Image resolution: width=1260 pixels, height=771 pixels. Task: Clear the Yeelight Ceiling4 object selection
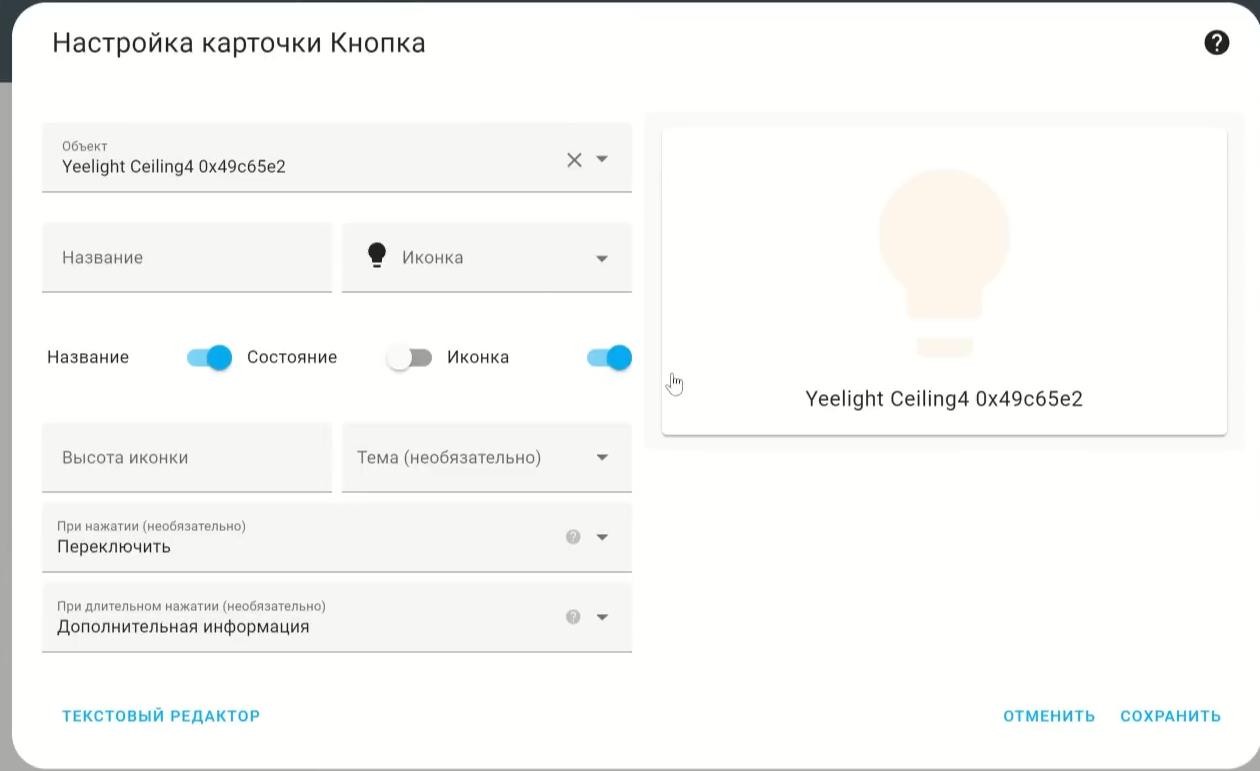click(574, 160)
